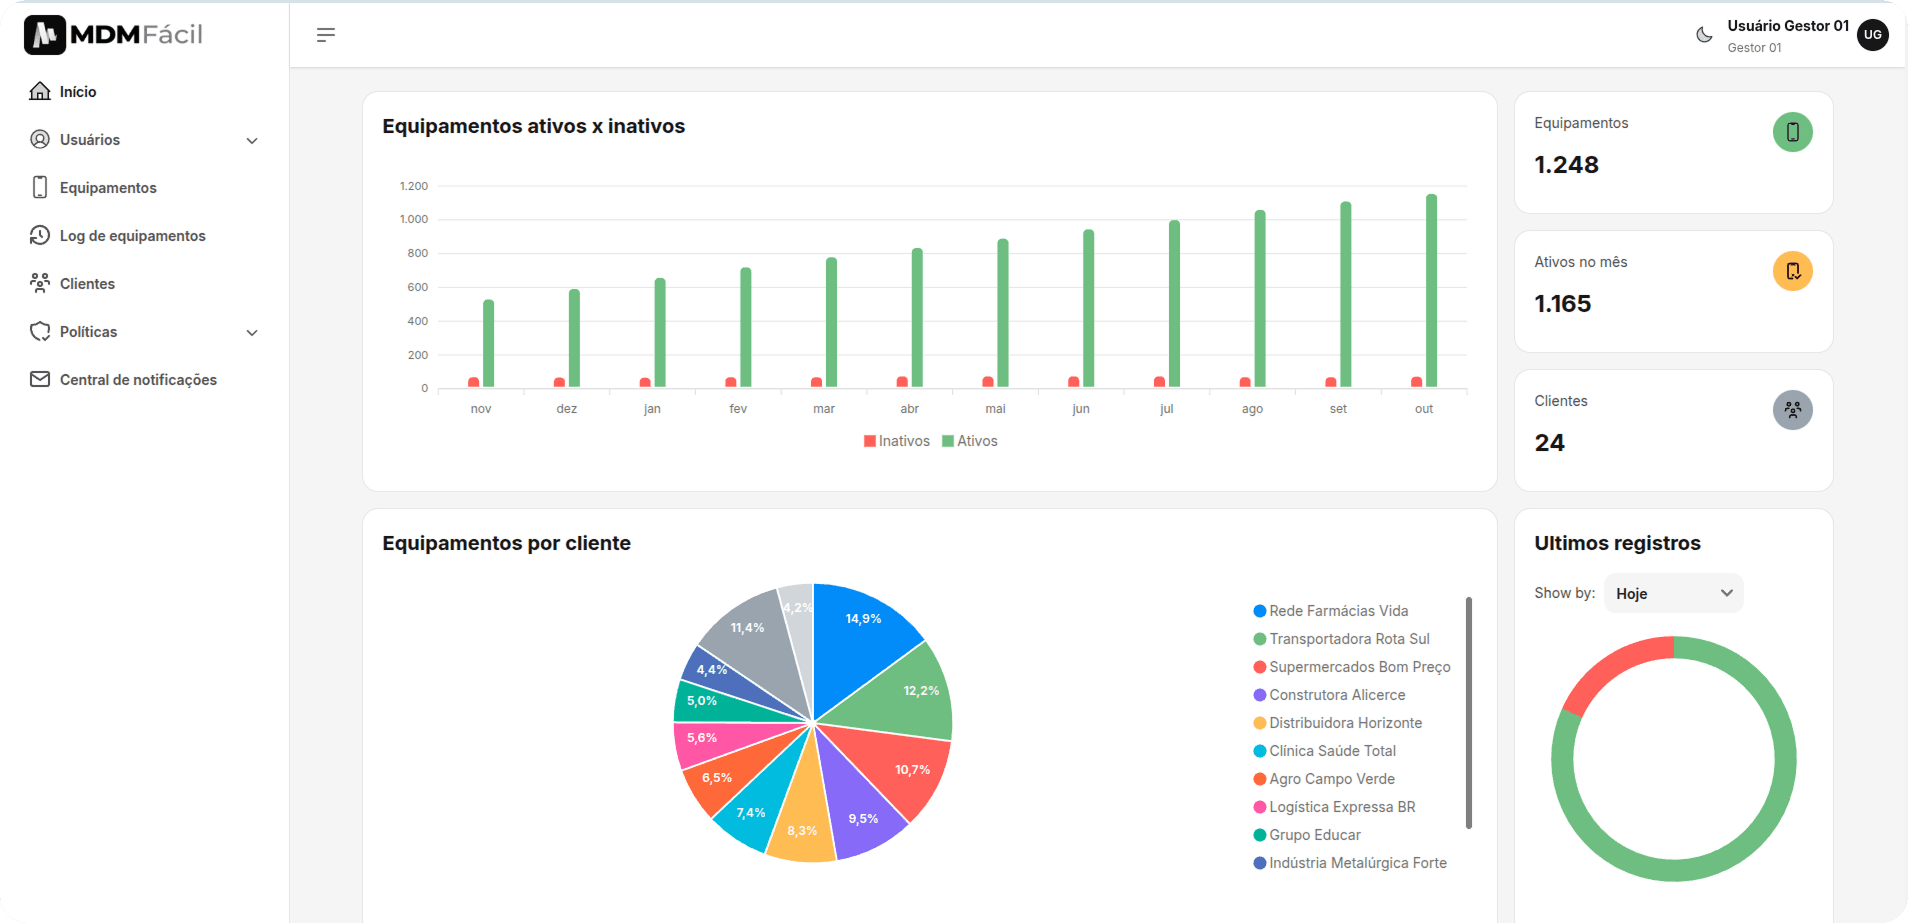Toggle Indústria Metalúrgica Forte legend entry

click(1350, 863)
